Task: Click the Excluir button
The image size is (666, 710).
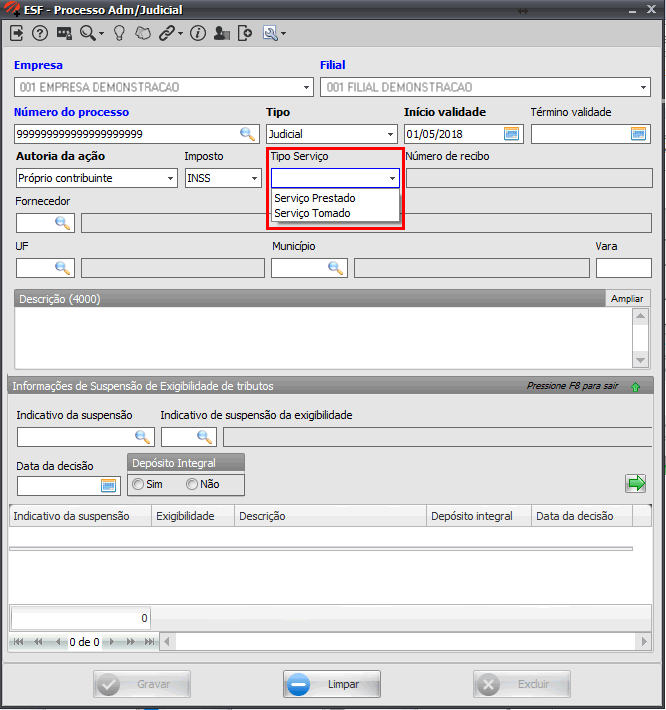Action: 522,684
